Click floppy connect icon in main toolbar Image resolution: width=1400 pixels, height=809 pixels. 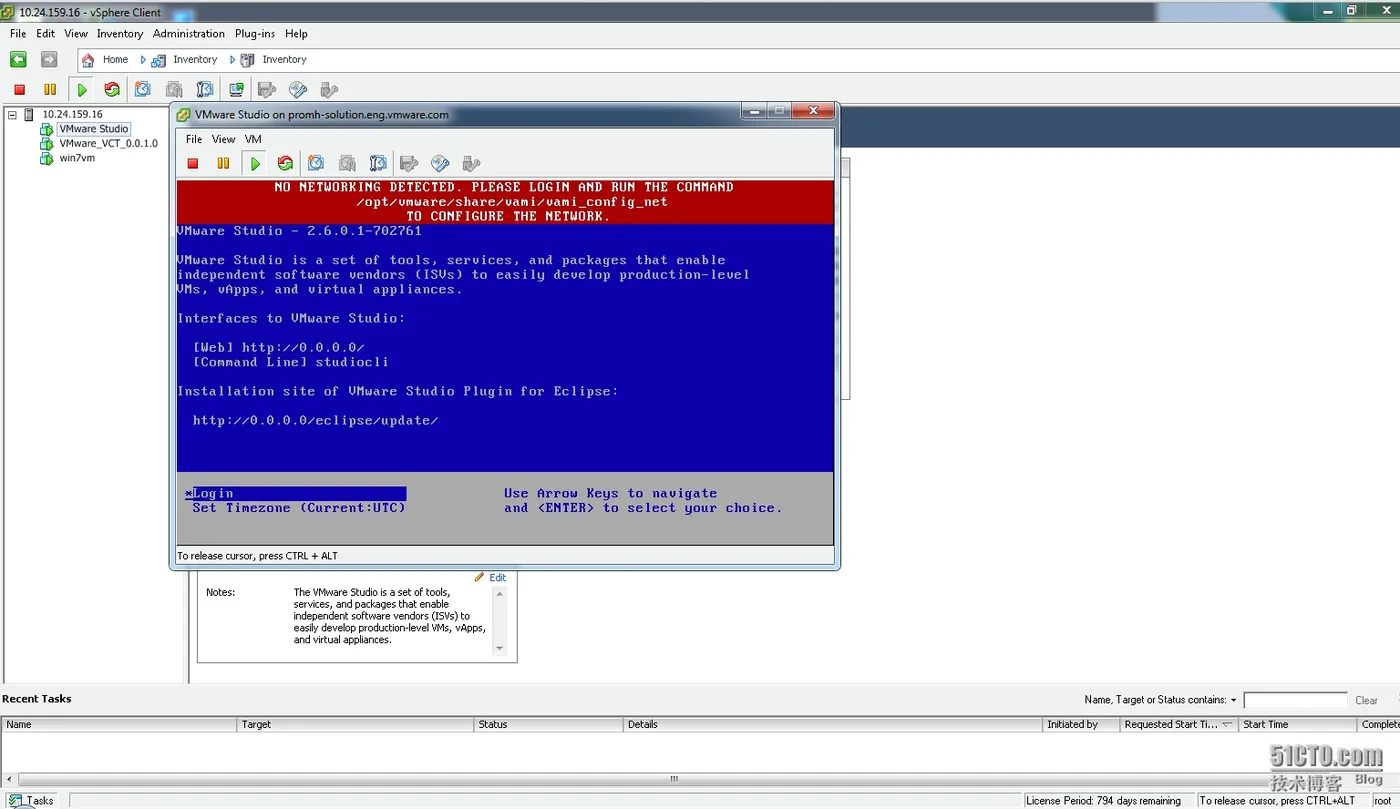click(267, 90)
